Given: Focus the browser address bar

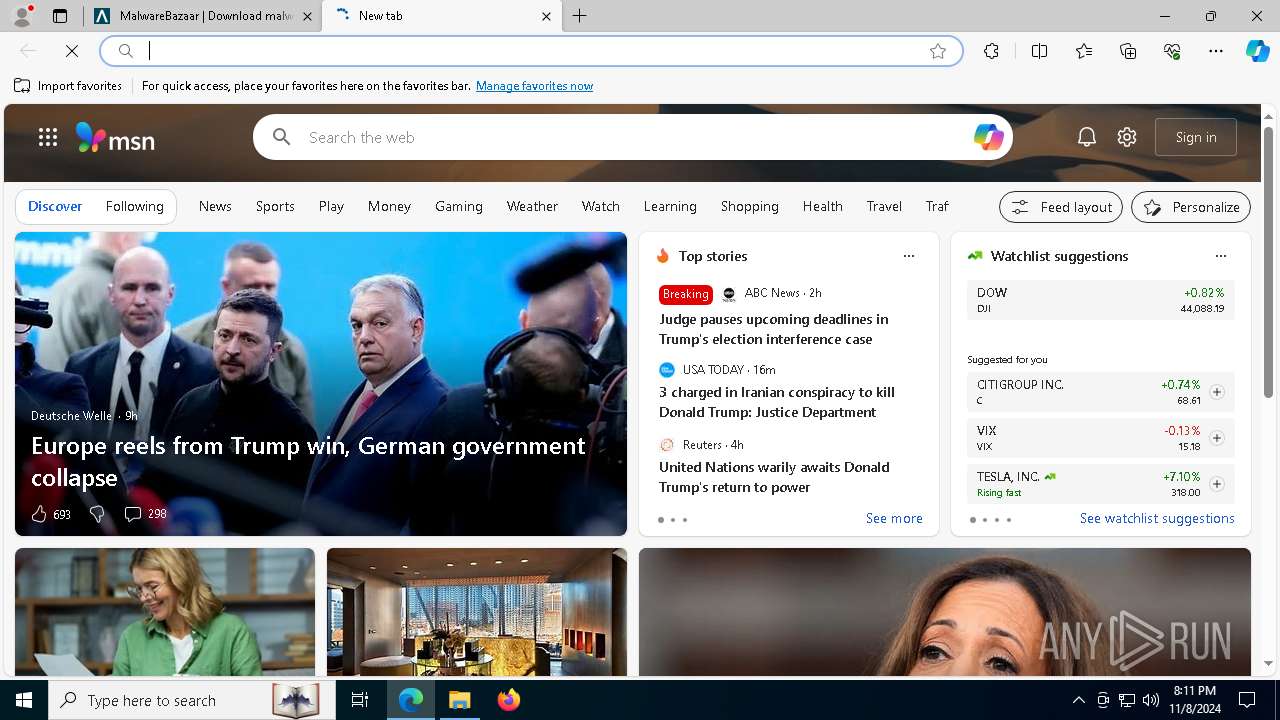Looking at the screenshot, I should pos(530,51).
